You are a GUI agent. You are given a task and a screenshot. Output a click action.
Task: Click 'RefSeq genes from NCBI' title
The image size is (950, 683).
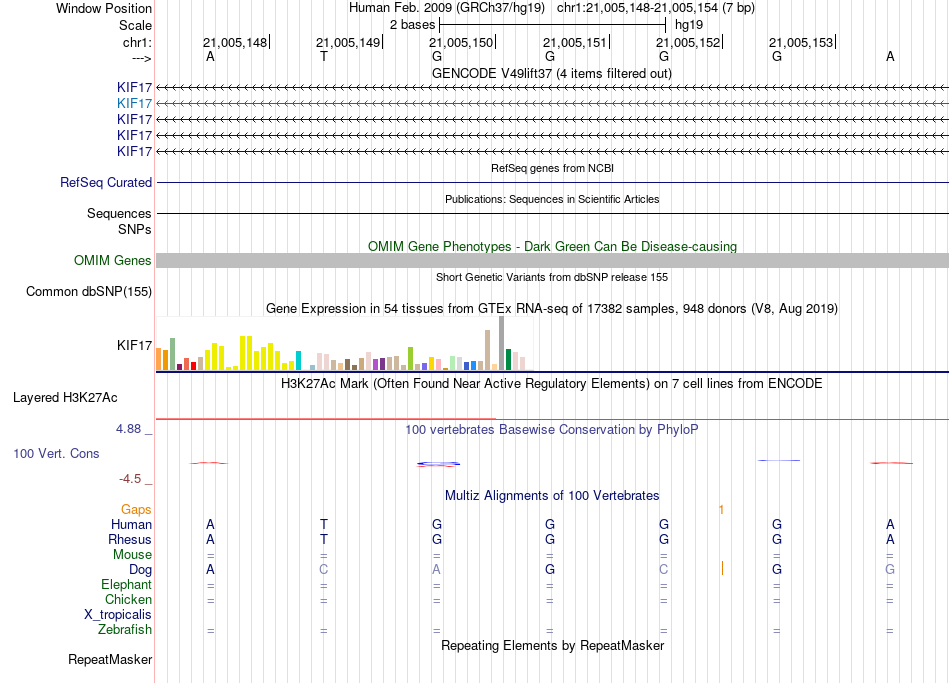[x=552, y=168]
